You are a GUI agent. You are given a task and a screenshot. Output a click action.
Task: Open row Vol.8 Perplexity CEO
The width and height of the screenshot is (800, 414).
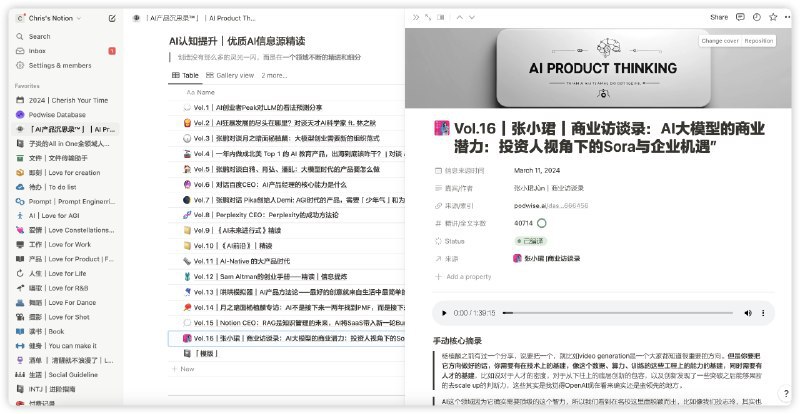click(266, 215)
